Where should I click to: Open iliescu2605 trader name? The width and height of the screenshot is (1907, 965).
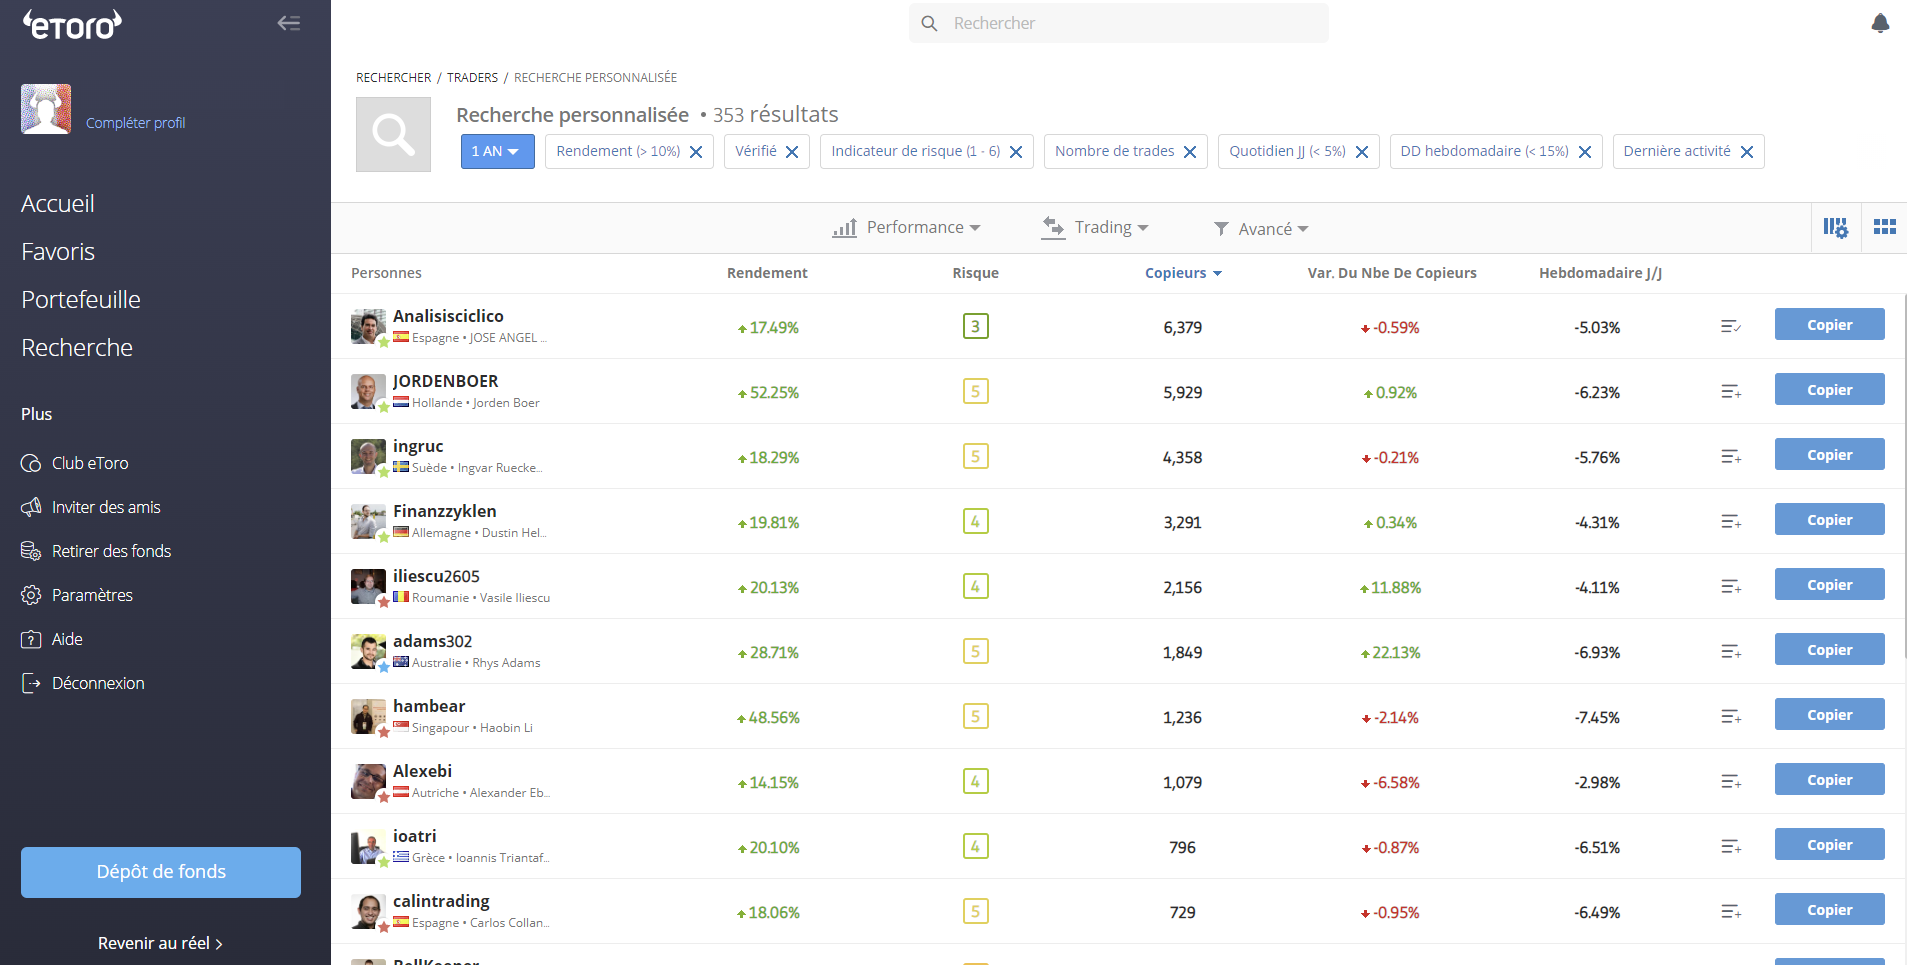coord(436,576)
